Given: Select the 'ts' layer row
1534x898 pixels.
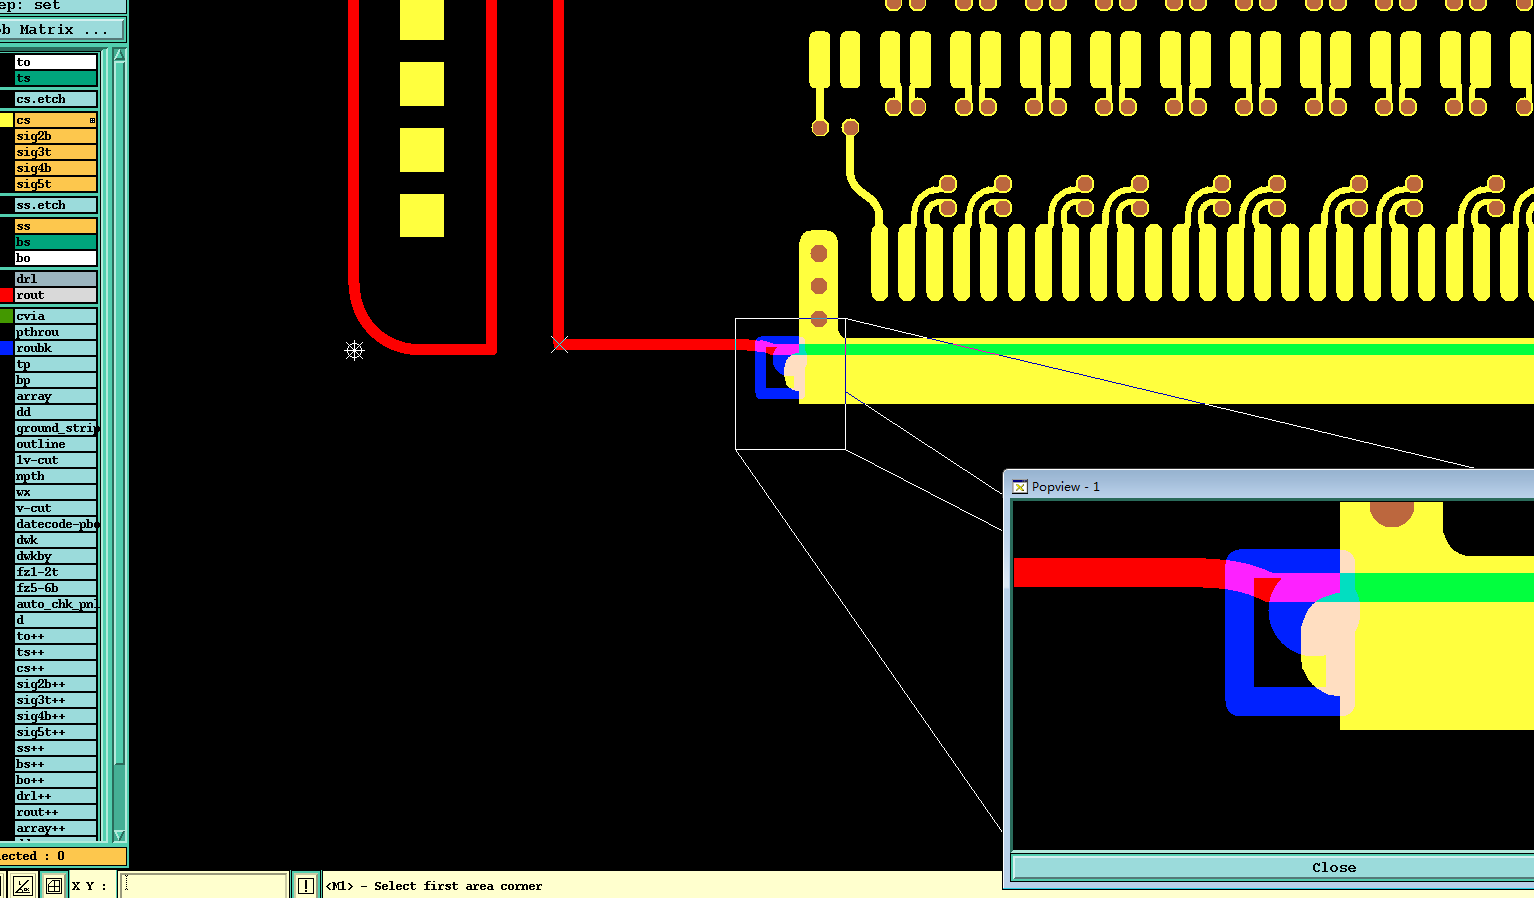Looking at the screenshot, I should coord(56,78).
